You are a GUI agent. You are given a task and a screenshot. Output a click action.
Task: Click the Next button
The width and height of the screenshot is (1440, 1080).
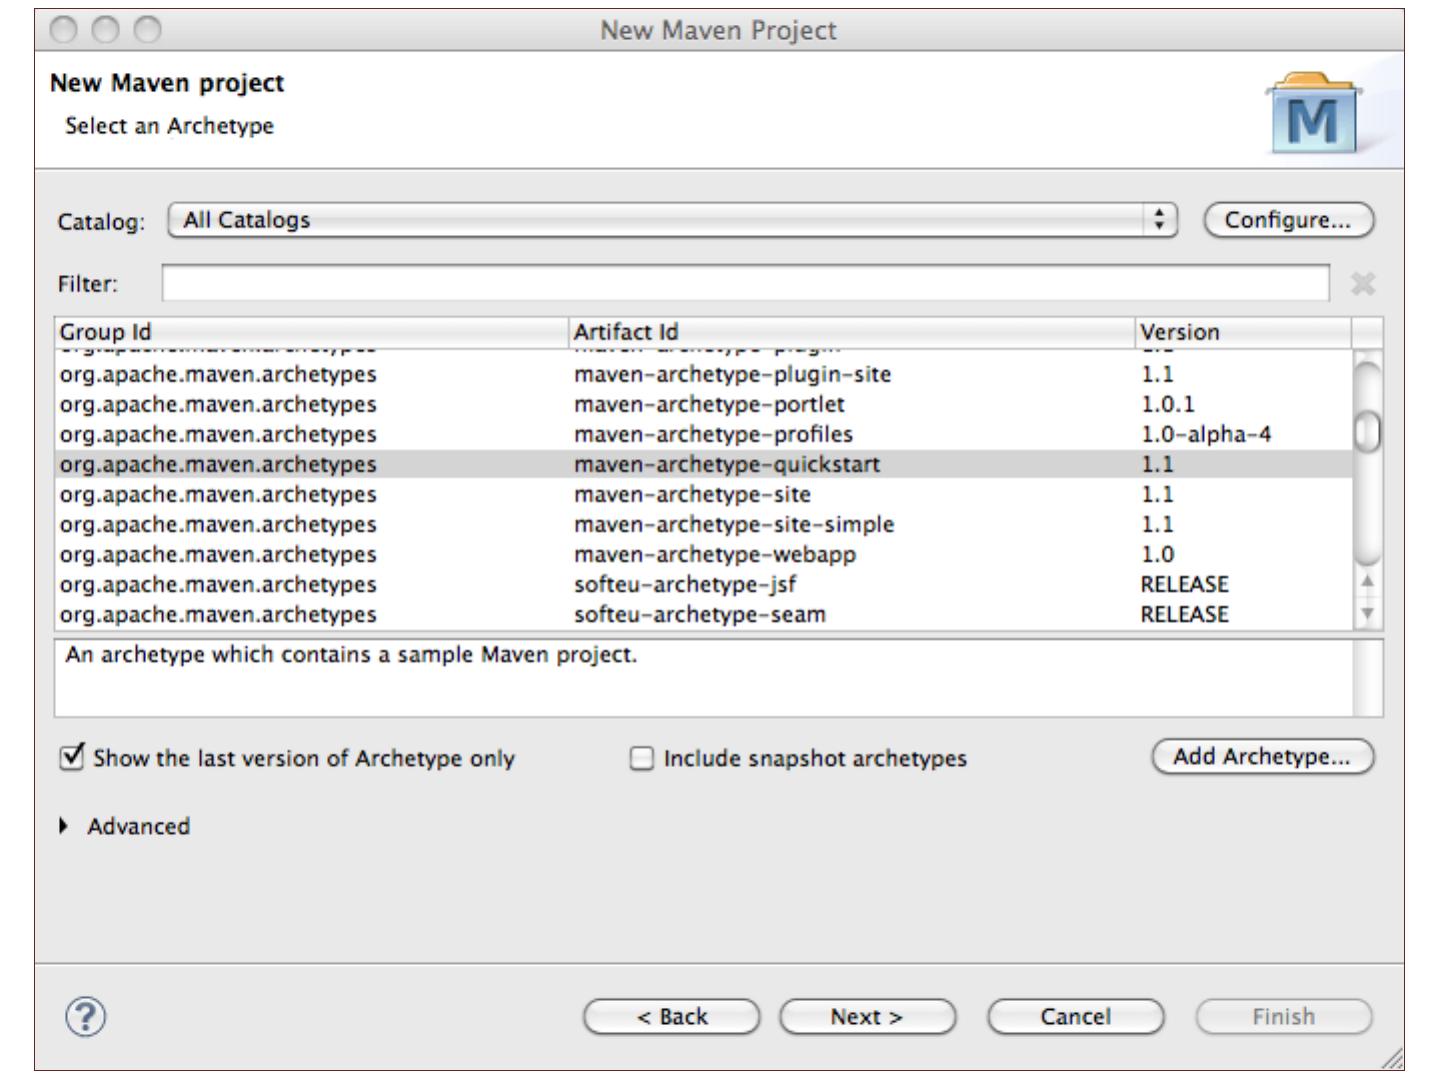[867, 1016]
